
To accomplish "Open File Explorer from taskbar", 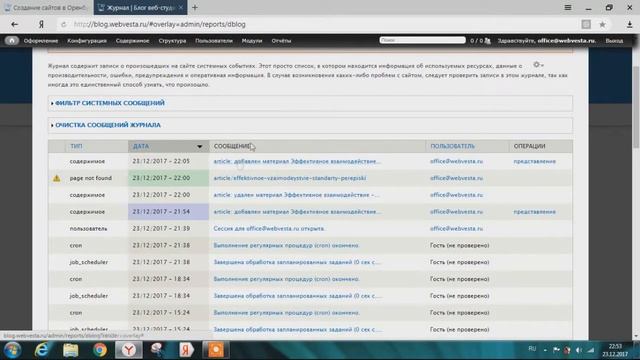I will point(70,350).
